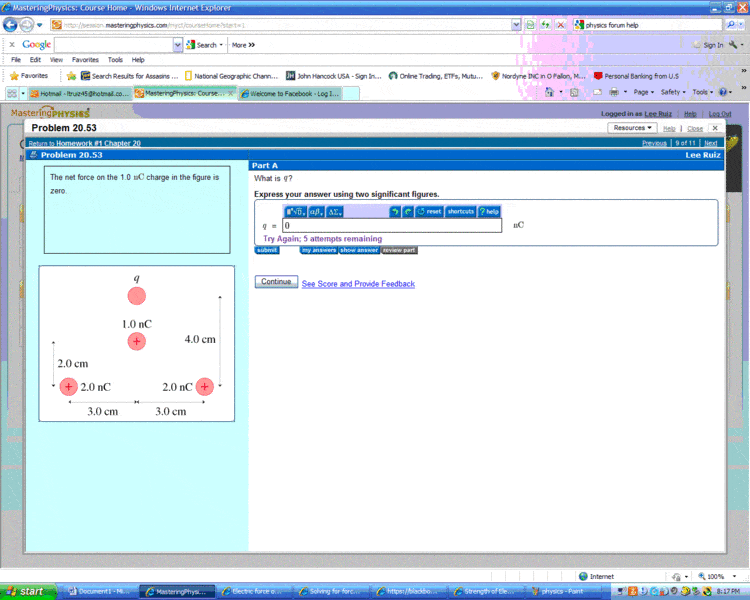Screen dimensions: 750x600
Task: Click the redo arrow in answer toolbar
Action: [x=408, y=212]
